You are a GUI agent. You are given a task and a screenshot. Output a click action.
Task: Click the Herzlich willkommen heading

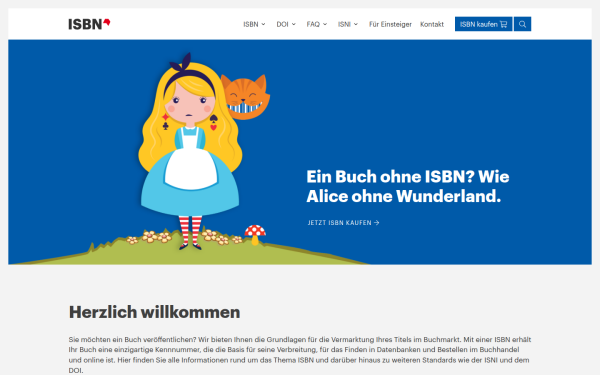point(155,312)
